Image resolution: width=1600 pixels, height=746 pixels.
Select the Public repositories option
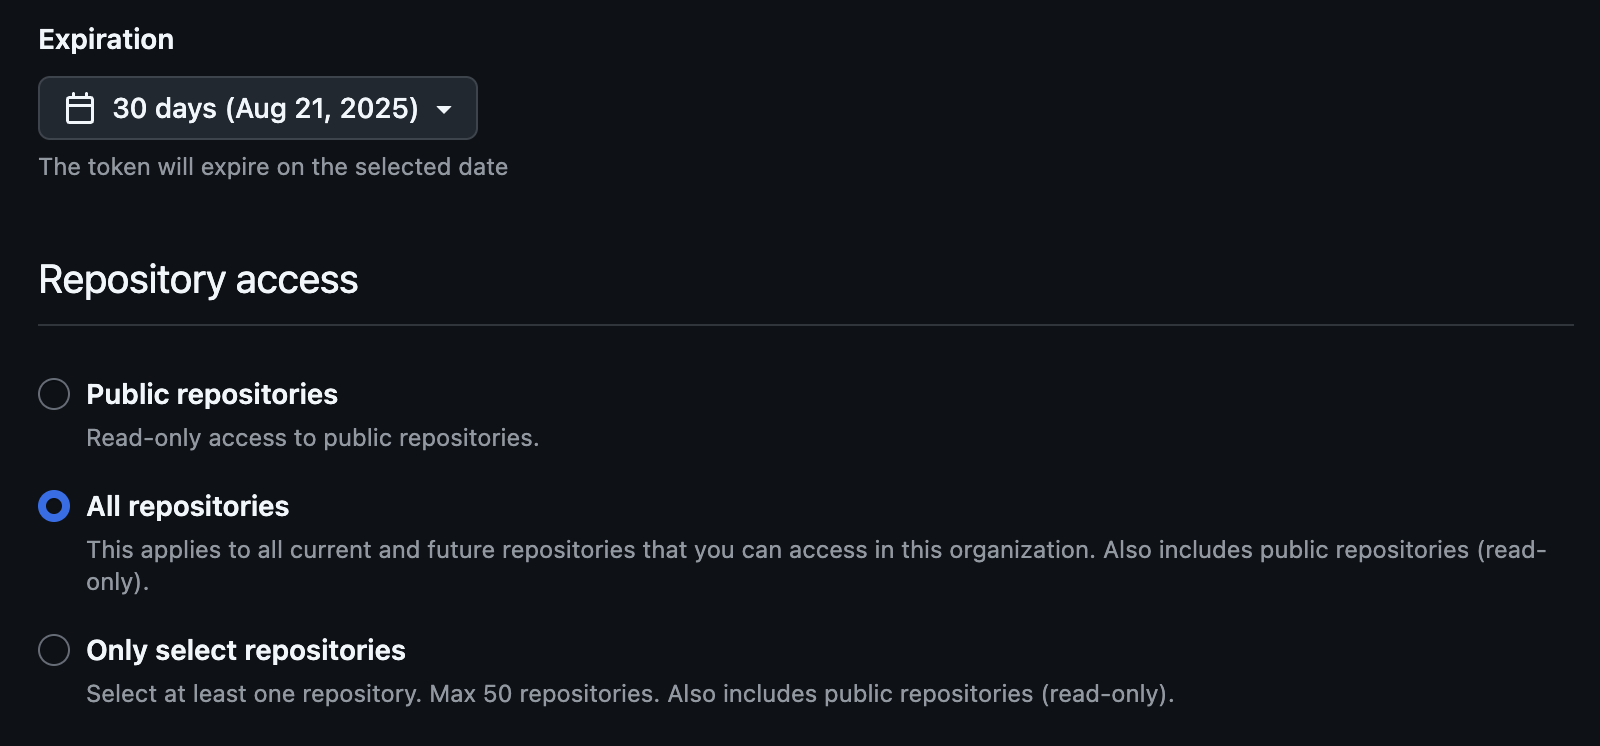212,395
